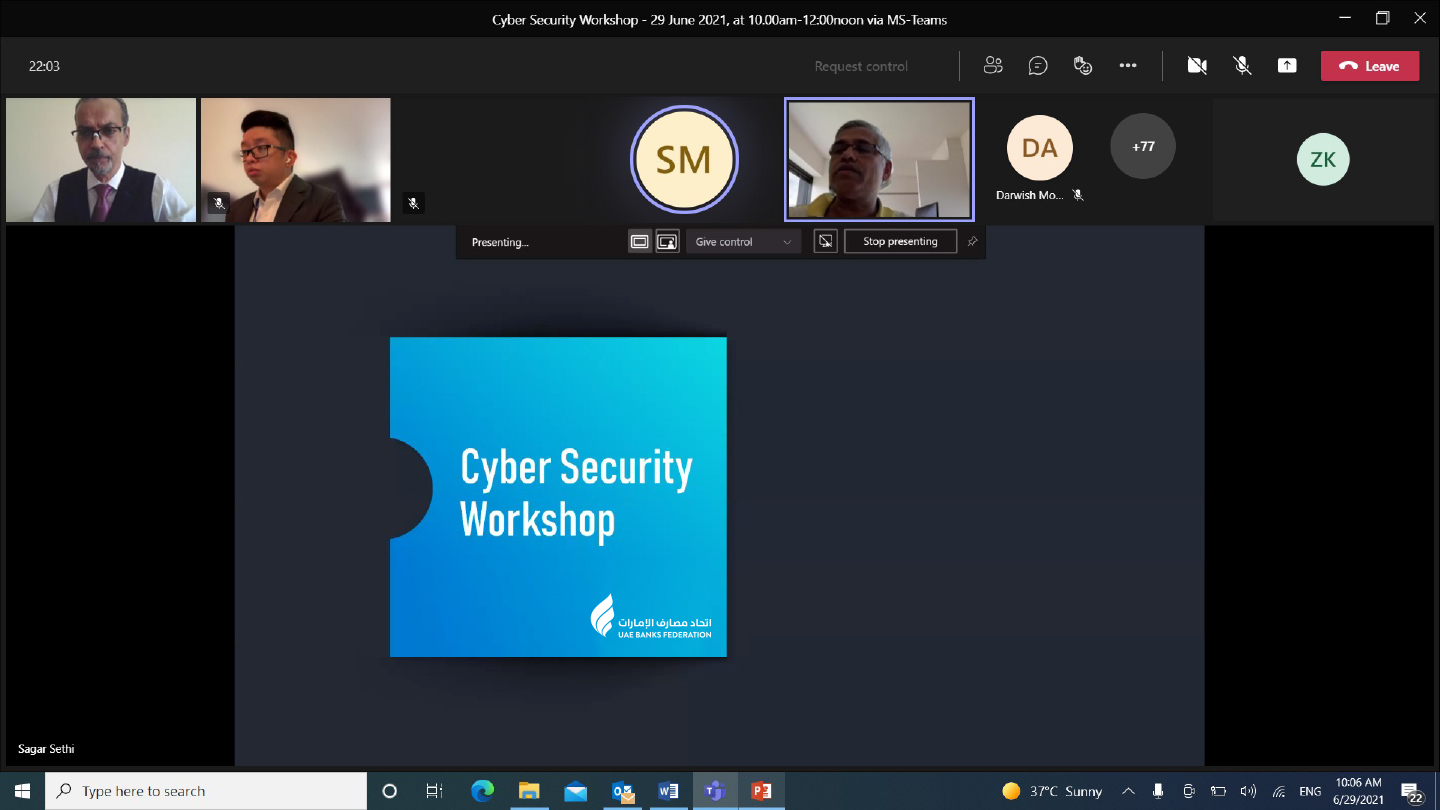Open PowerPoint from the taskbar
This screenshot has height=810, width=1440.
tap(761, 791)
